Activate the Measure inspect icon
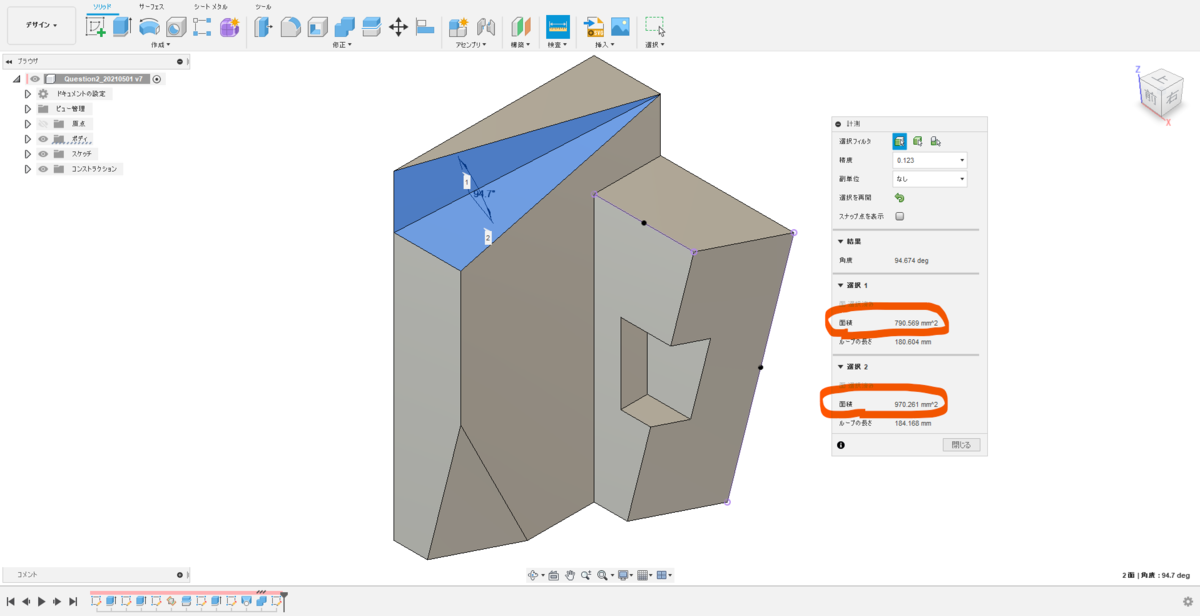The image size is (1200, 616). coord(558,27)
